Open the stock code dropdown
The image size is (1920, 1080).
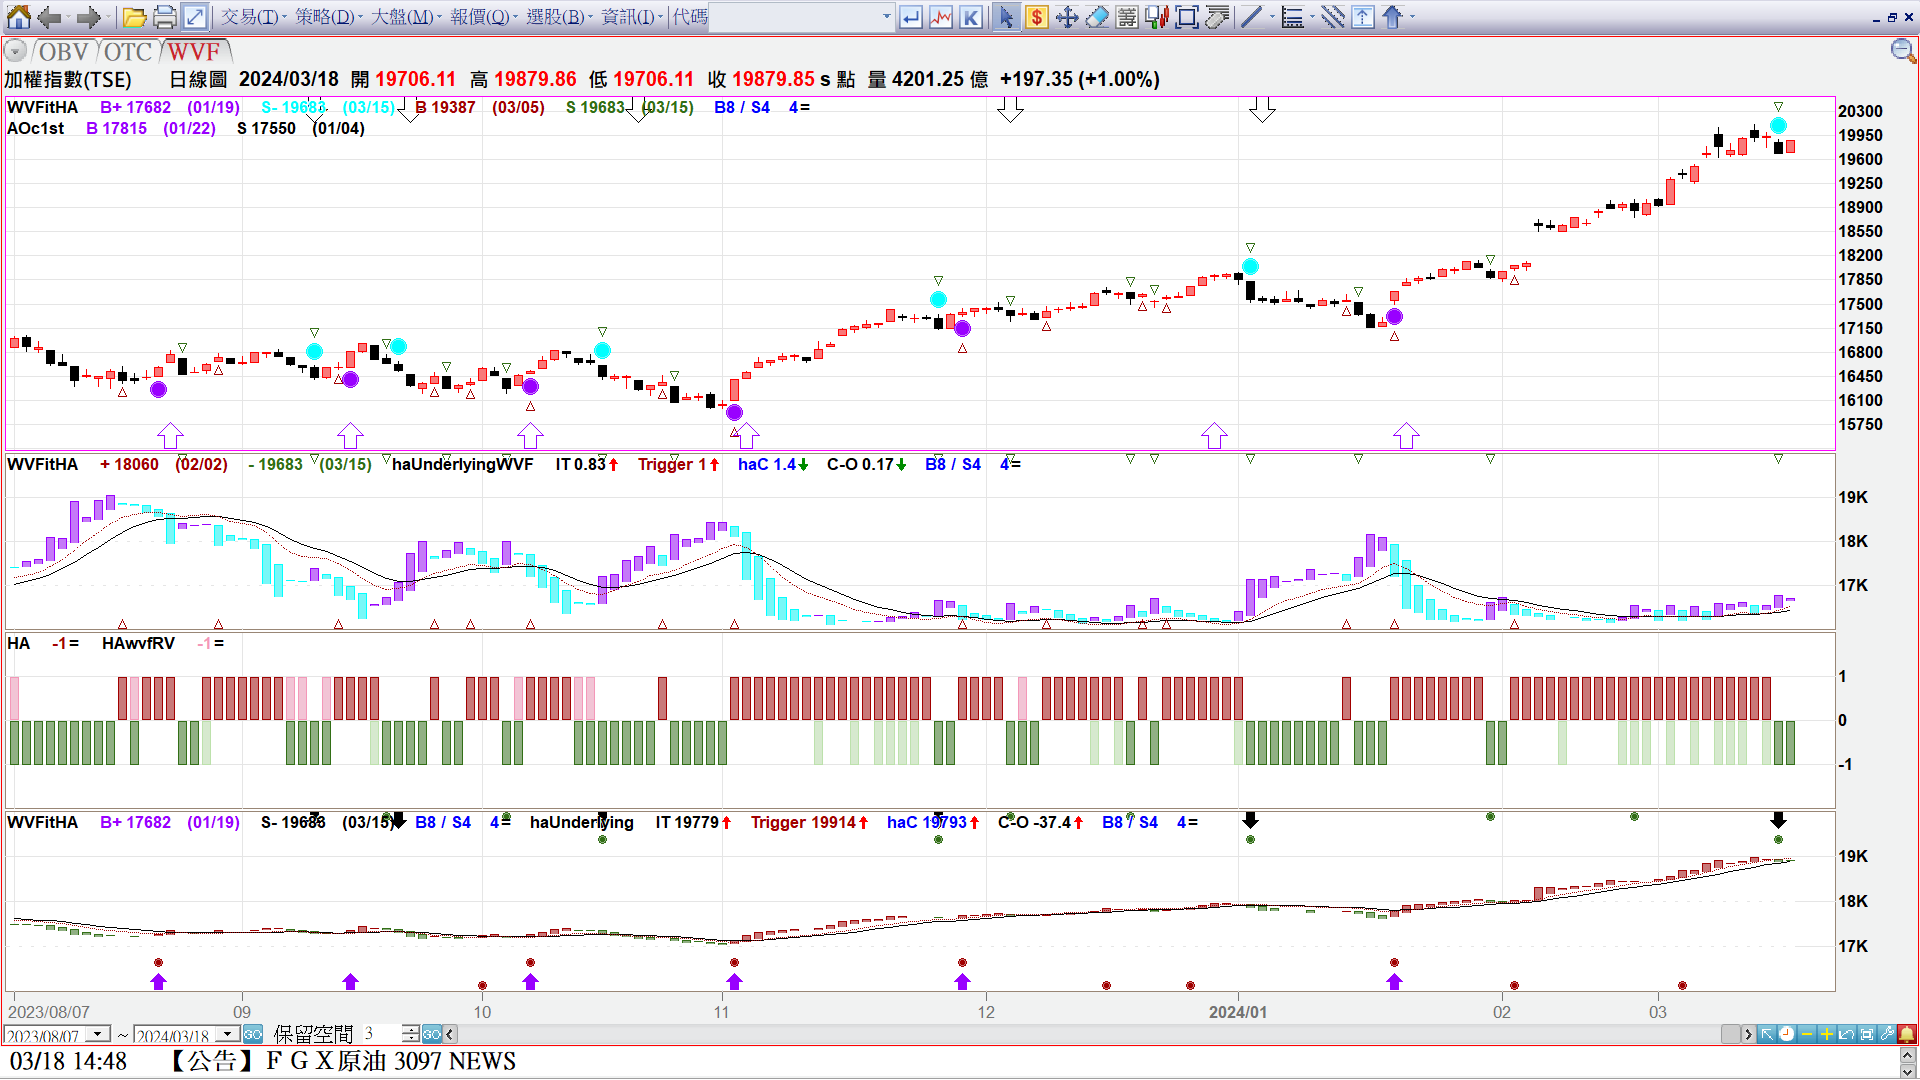click(x=886, y=17)
